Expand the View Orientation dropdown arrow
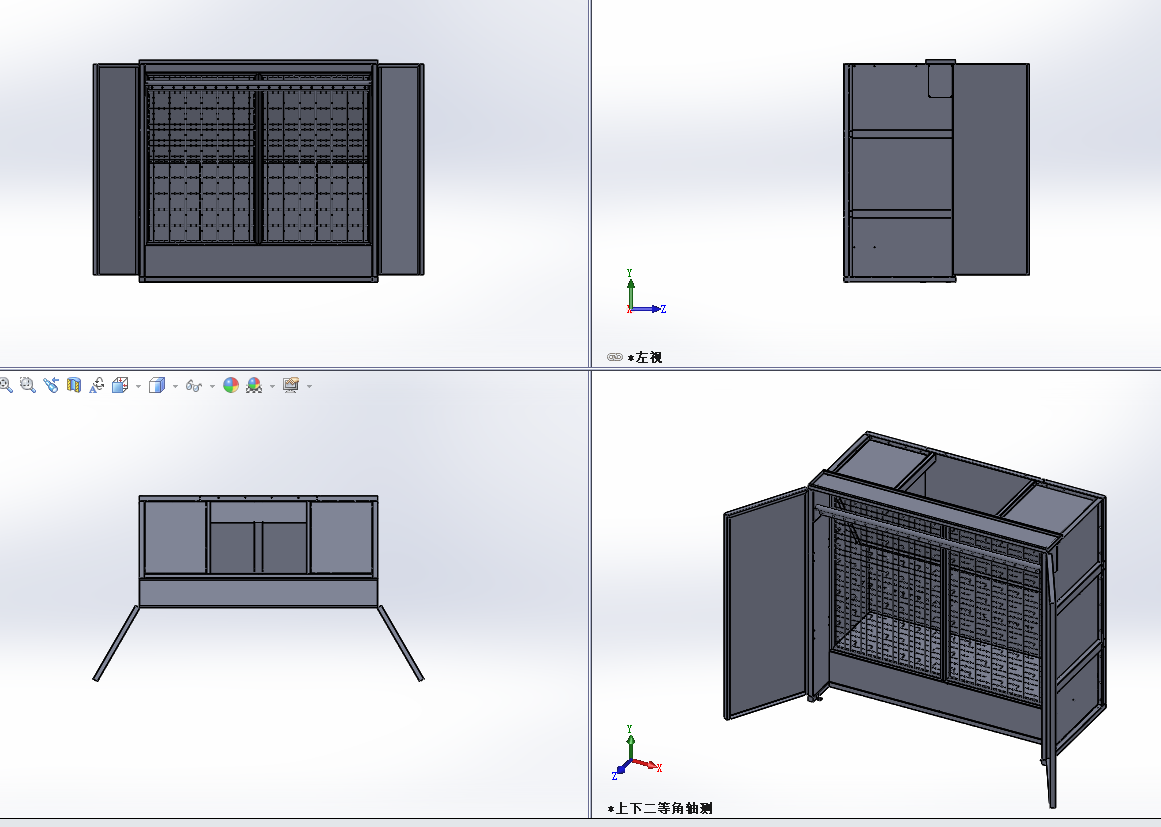Screen dimensions: 1161x827 click(136, 386)
